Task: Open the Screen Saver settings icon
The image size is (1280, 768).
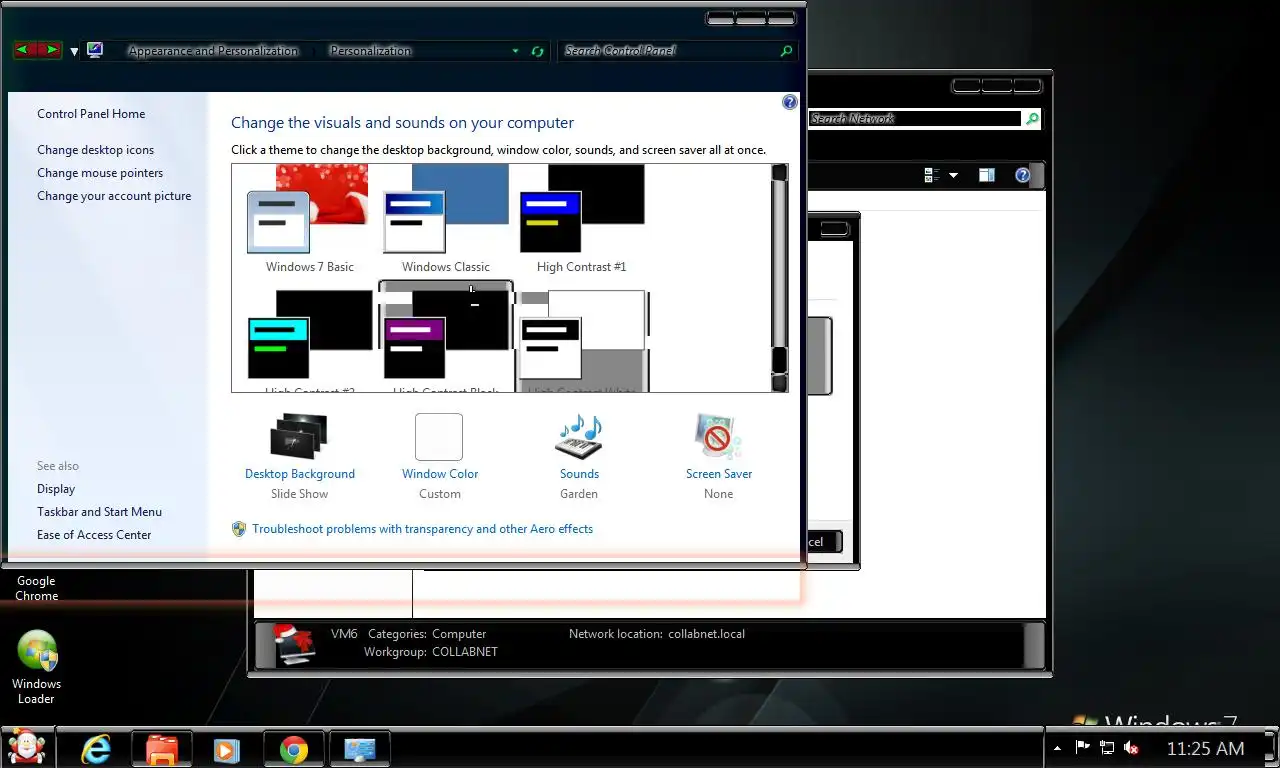Action: point(718,437)
